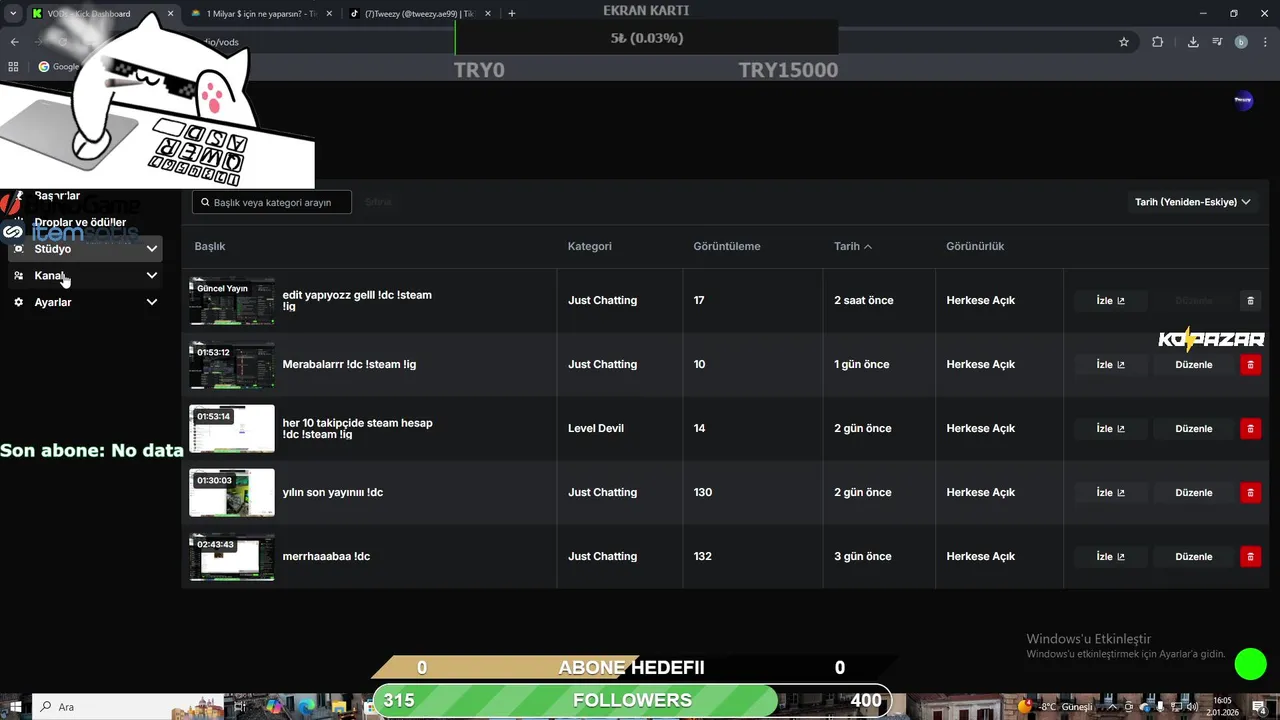1280x720 pixels.
Task: Click Düzenle for 'yılın son yayınııı !dc'
Action: point(1193,493)
